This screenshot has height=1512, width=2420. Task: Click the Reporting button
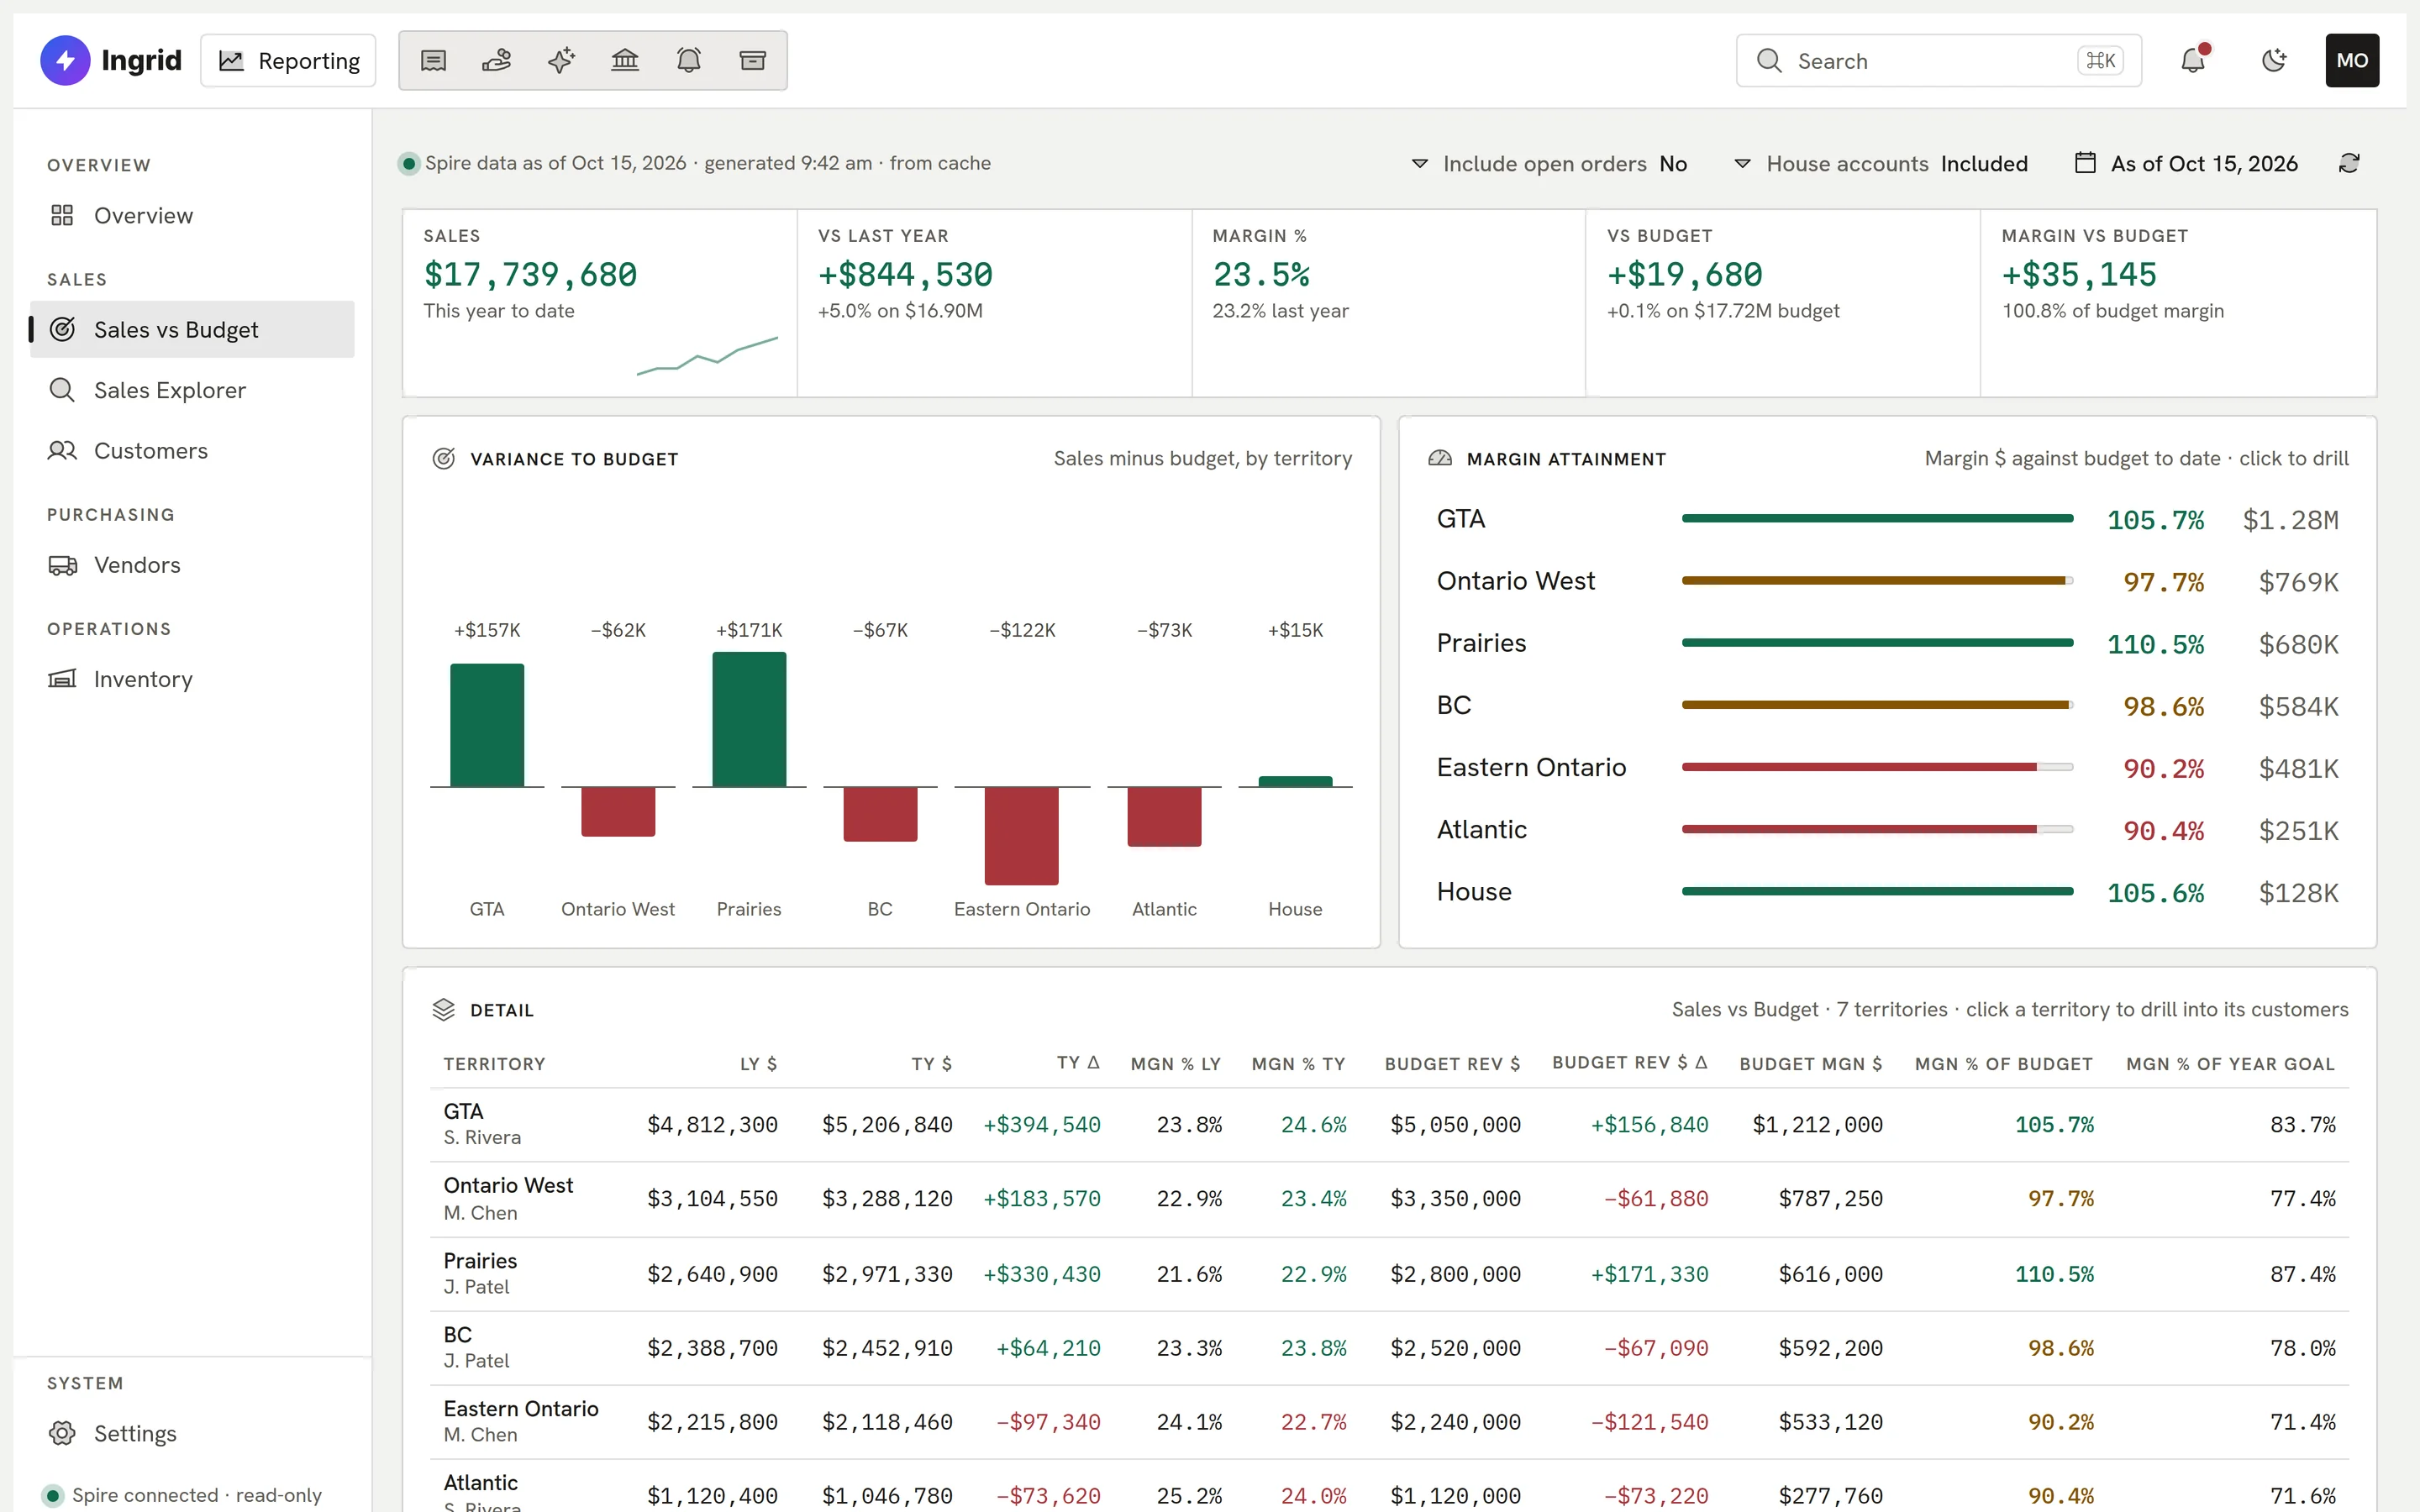click(x=288, y=61)
